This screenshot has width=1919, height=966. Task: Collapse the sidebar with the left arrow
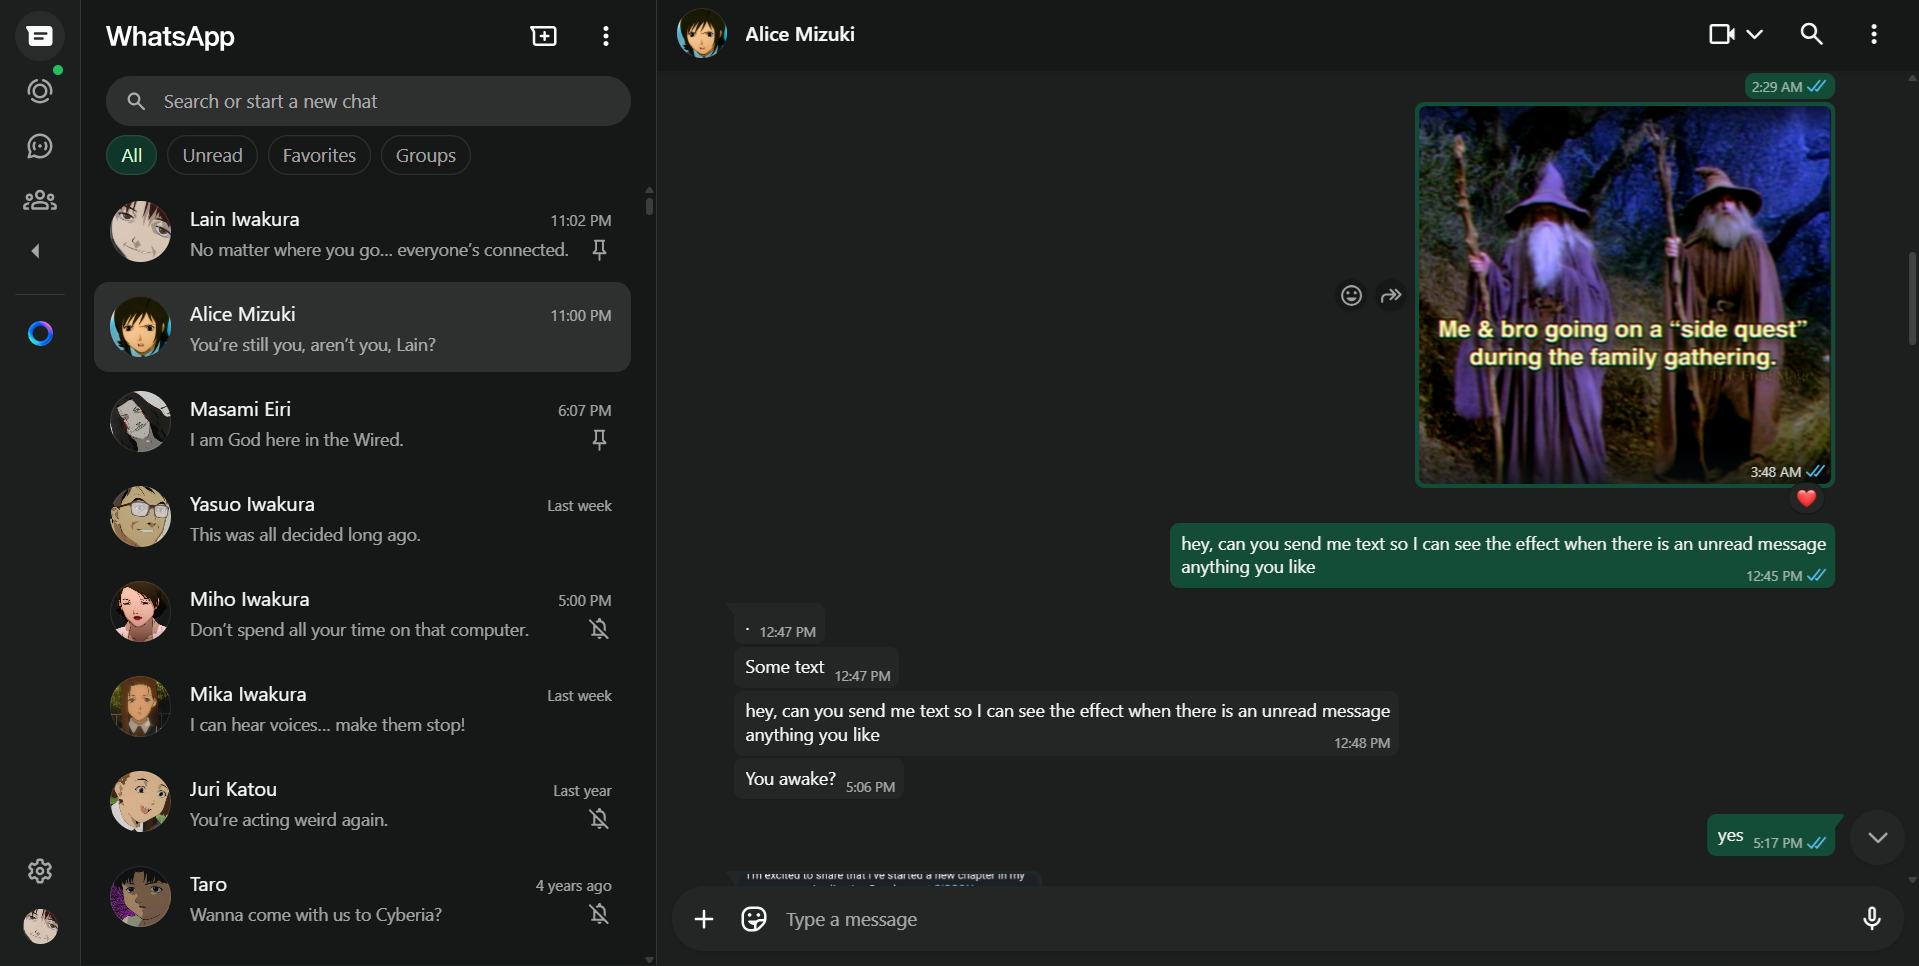point(36,251)
